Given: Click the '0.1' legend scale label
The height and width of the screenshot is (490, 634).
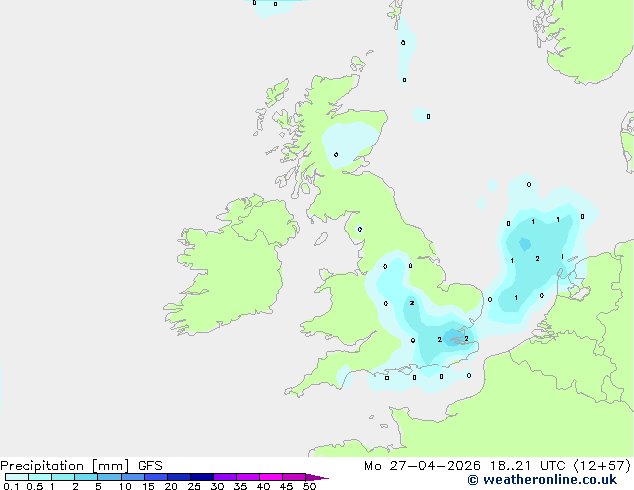Looking at the screenshot, I should tap(11, 486).
